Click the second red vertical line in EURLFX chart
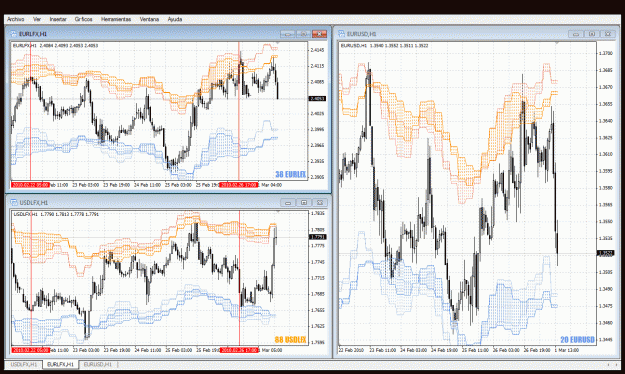625x374 pixels. (x=239, y=112)
